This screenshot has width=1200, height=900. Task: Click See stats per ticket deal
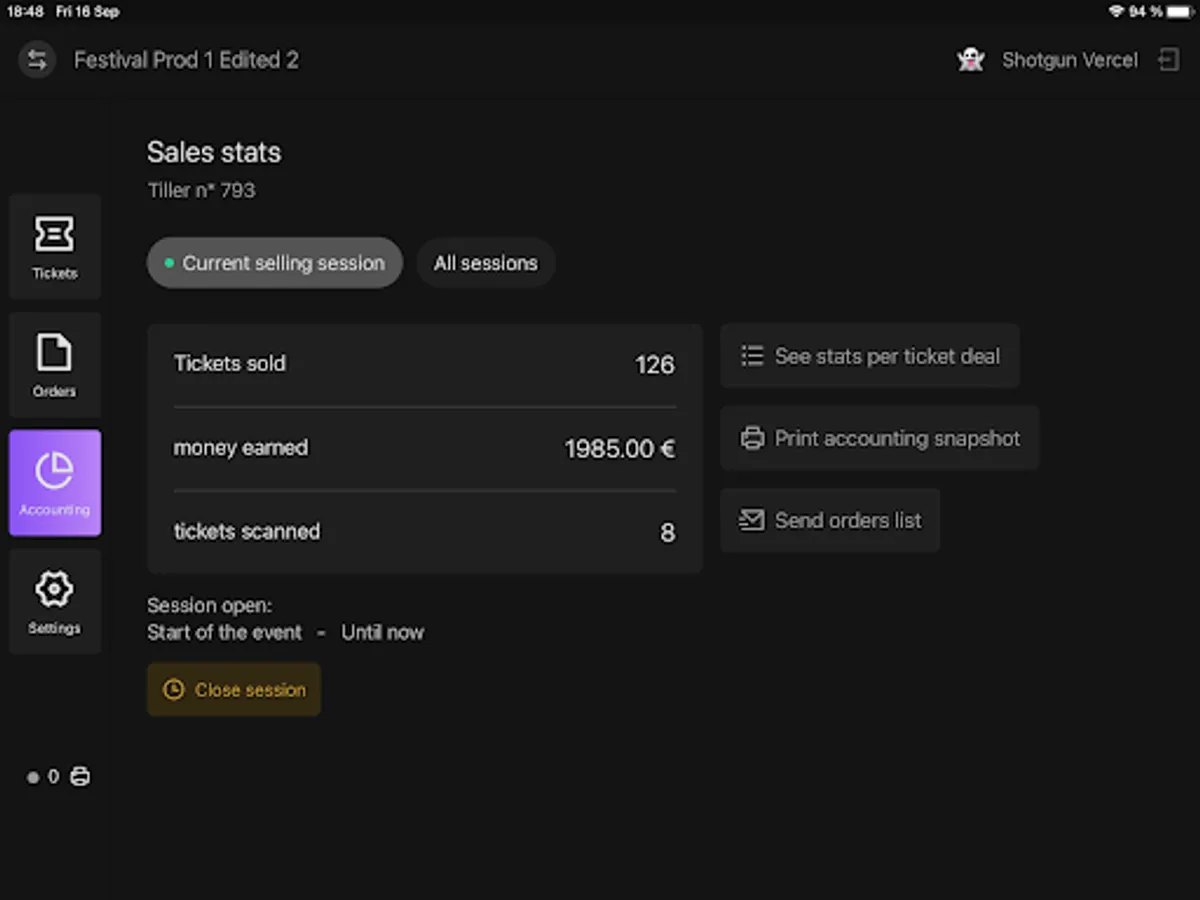pos(870,356)
